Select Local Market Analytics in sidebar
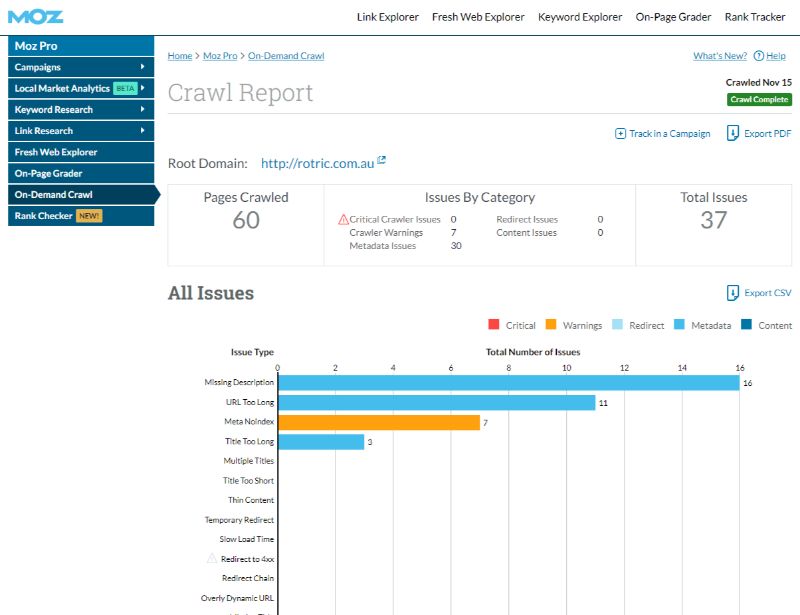 [x=81, y=88]
